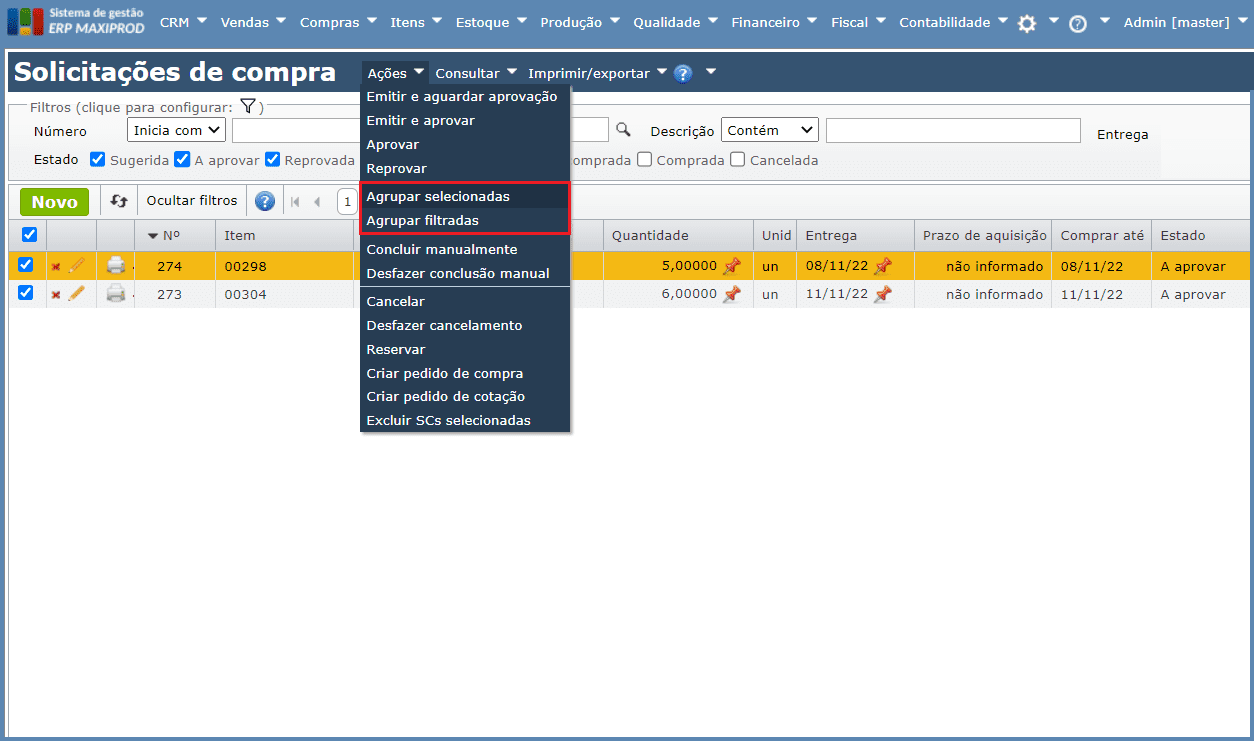Open the Fiscal top menu
The height and width of the screenshot is (741, 1254).
(858, 22)
